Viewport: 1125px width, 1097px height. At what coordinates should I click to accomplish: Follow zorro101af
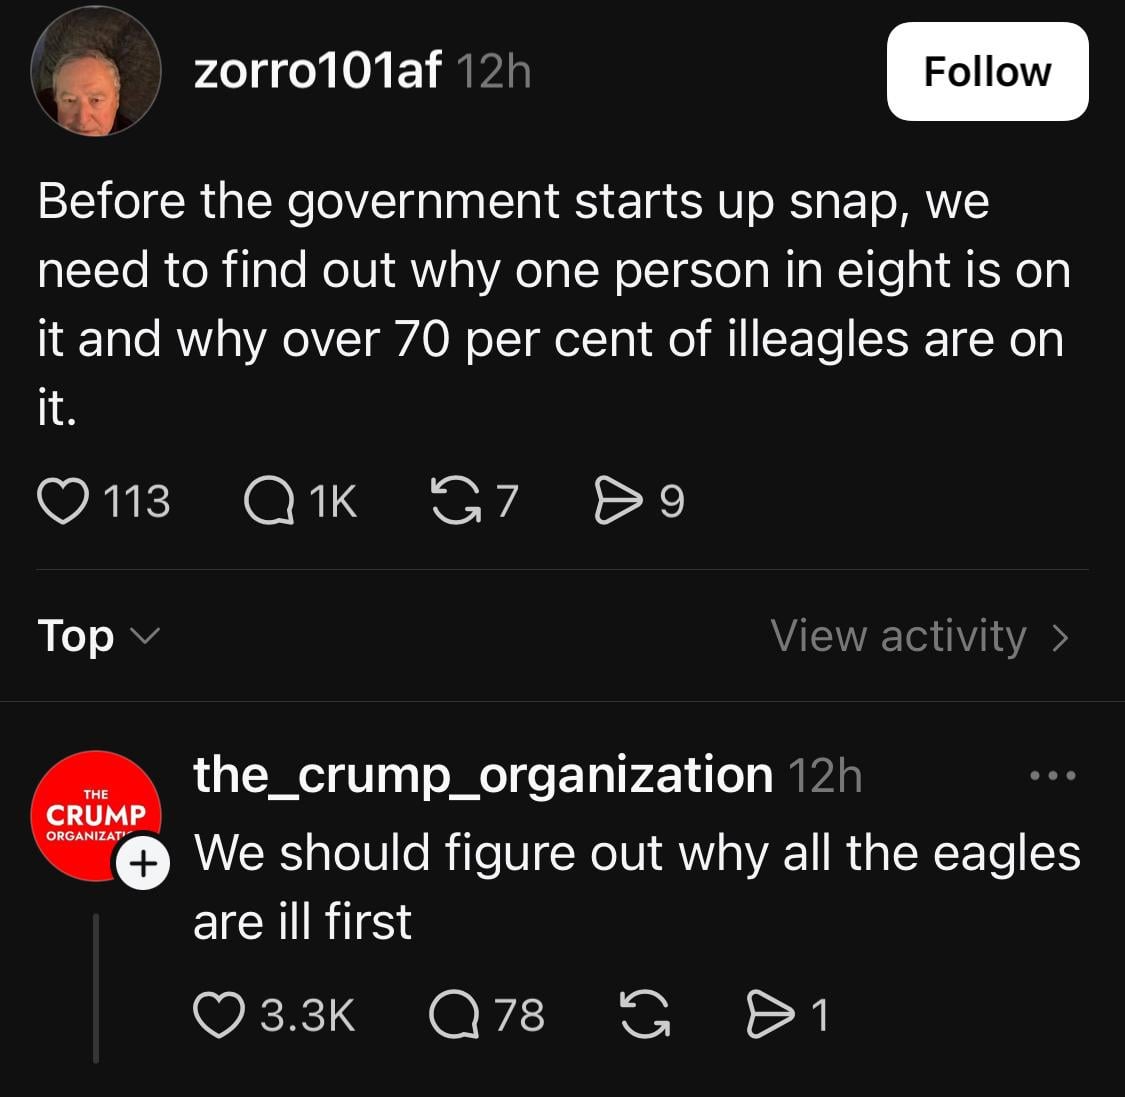click(987, 72)
